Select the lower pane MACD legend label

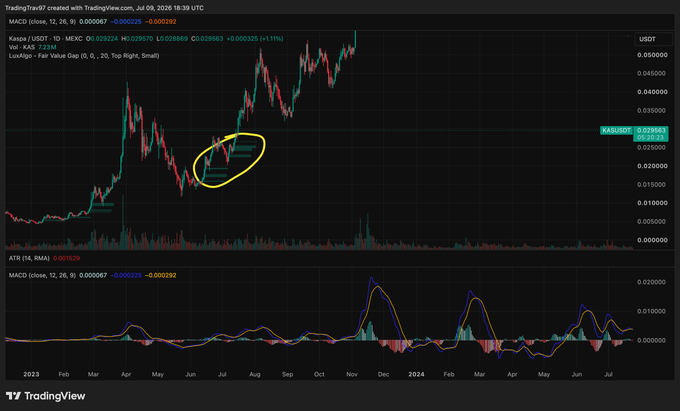[42, 275]
